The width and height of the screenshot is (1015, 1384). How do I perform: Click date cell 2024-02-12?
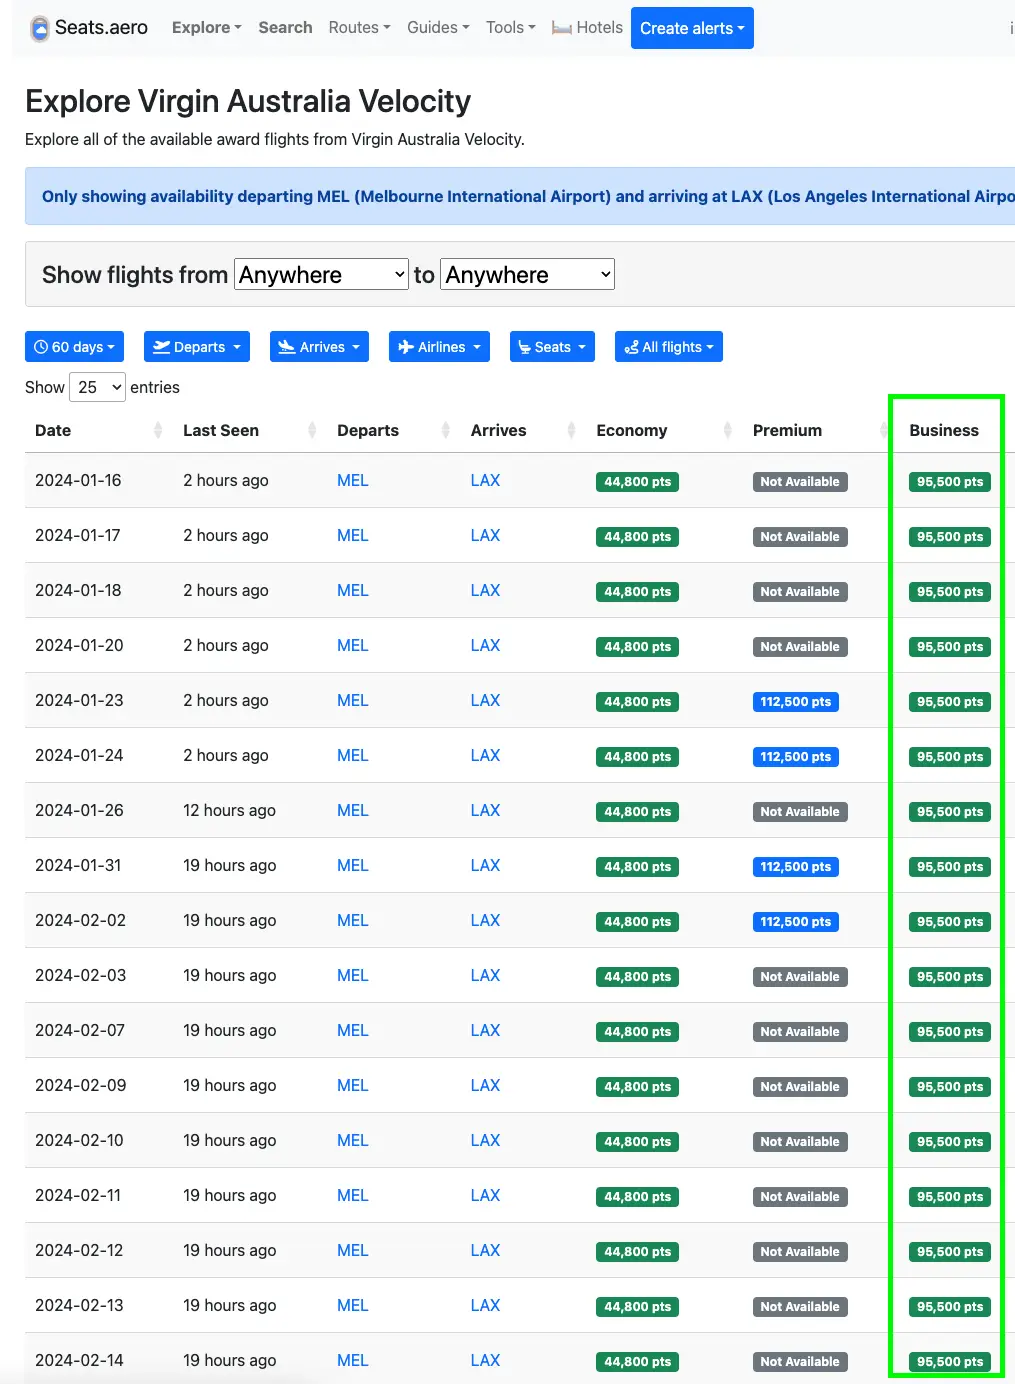tap(80, 1250)
